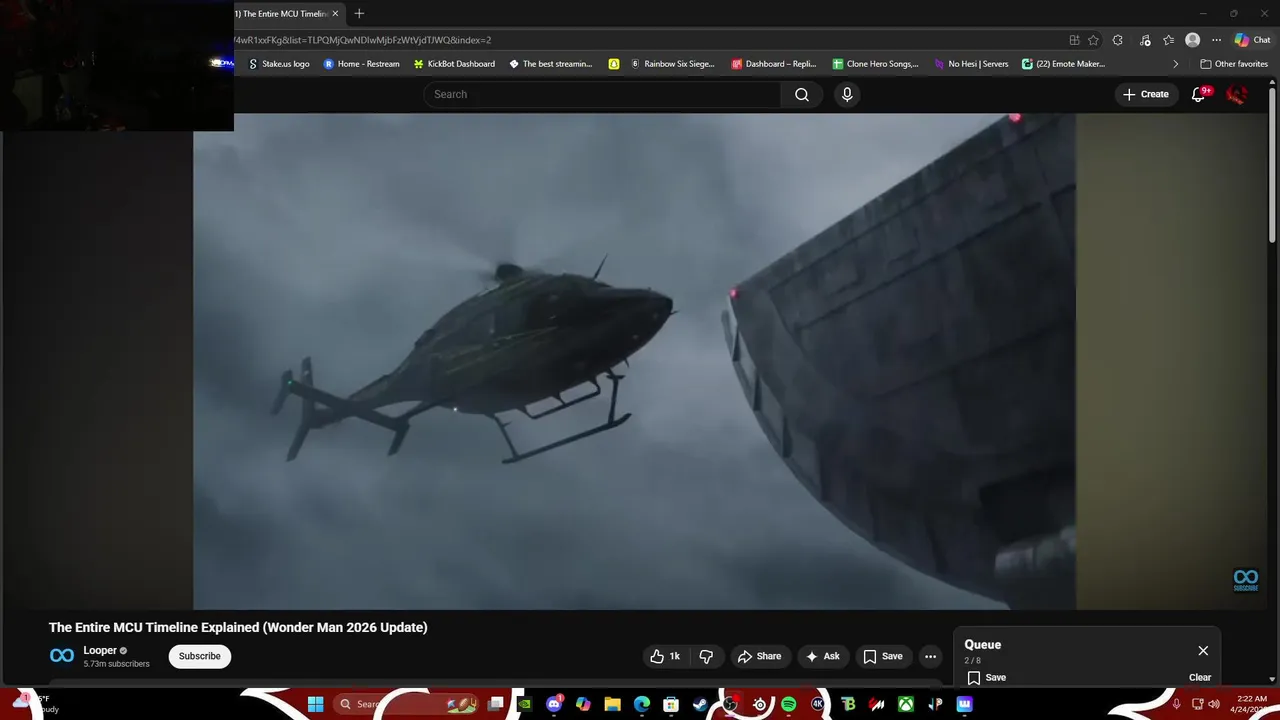Open Dashboard – Repli... bookmark
The image size is (1280, 720).
pos(774,64)
